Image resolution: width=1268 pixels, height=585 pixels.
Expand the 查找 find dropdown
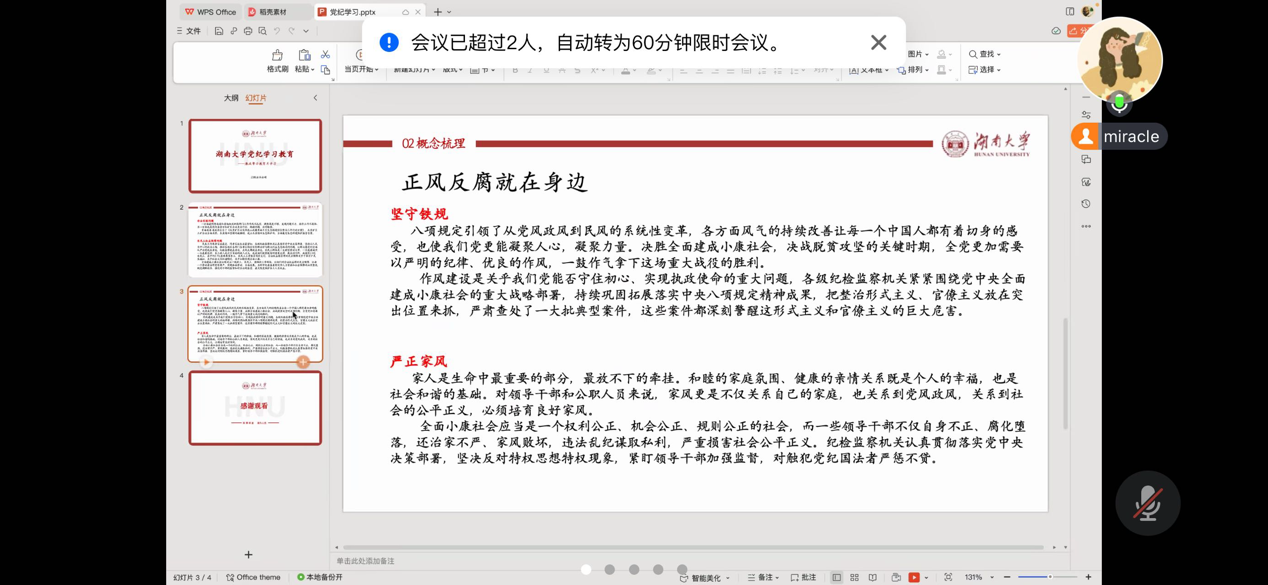(985, 54)
